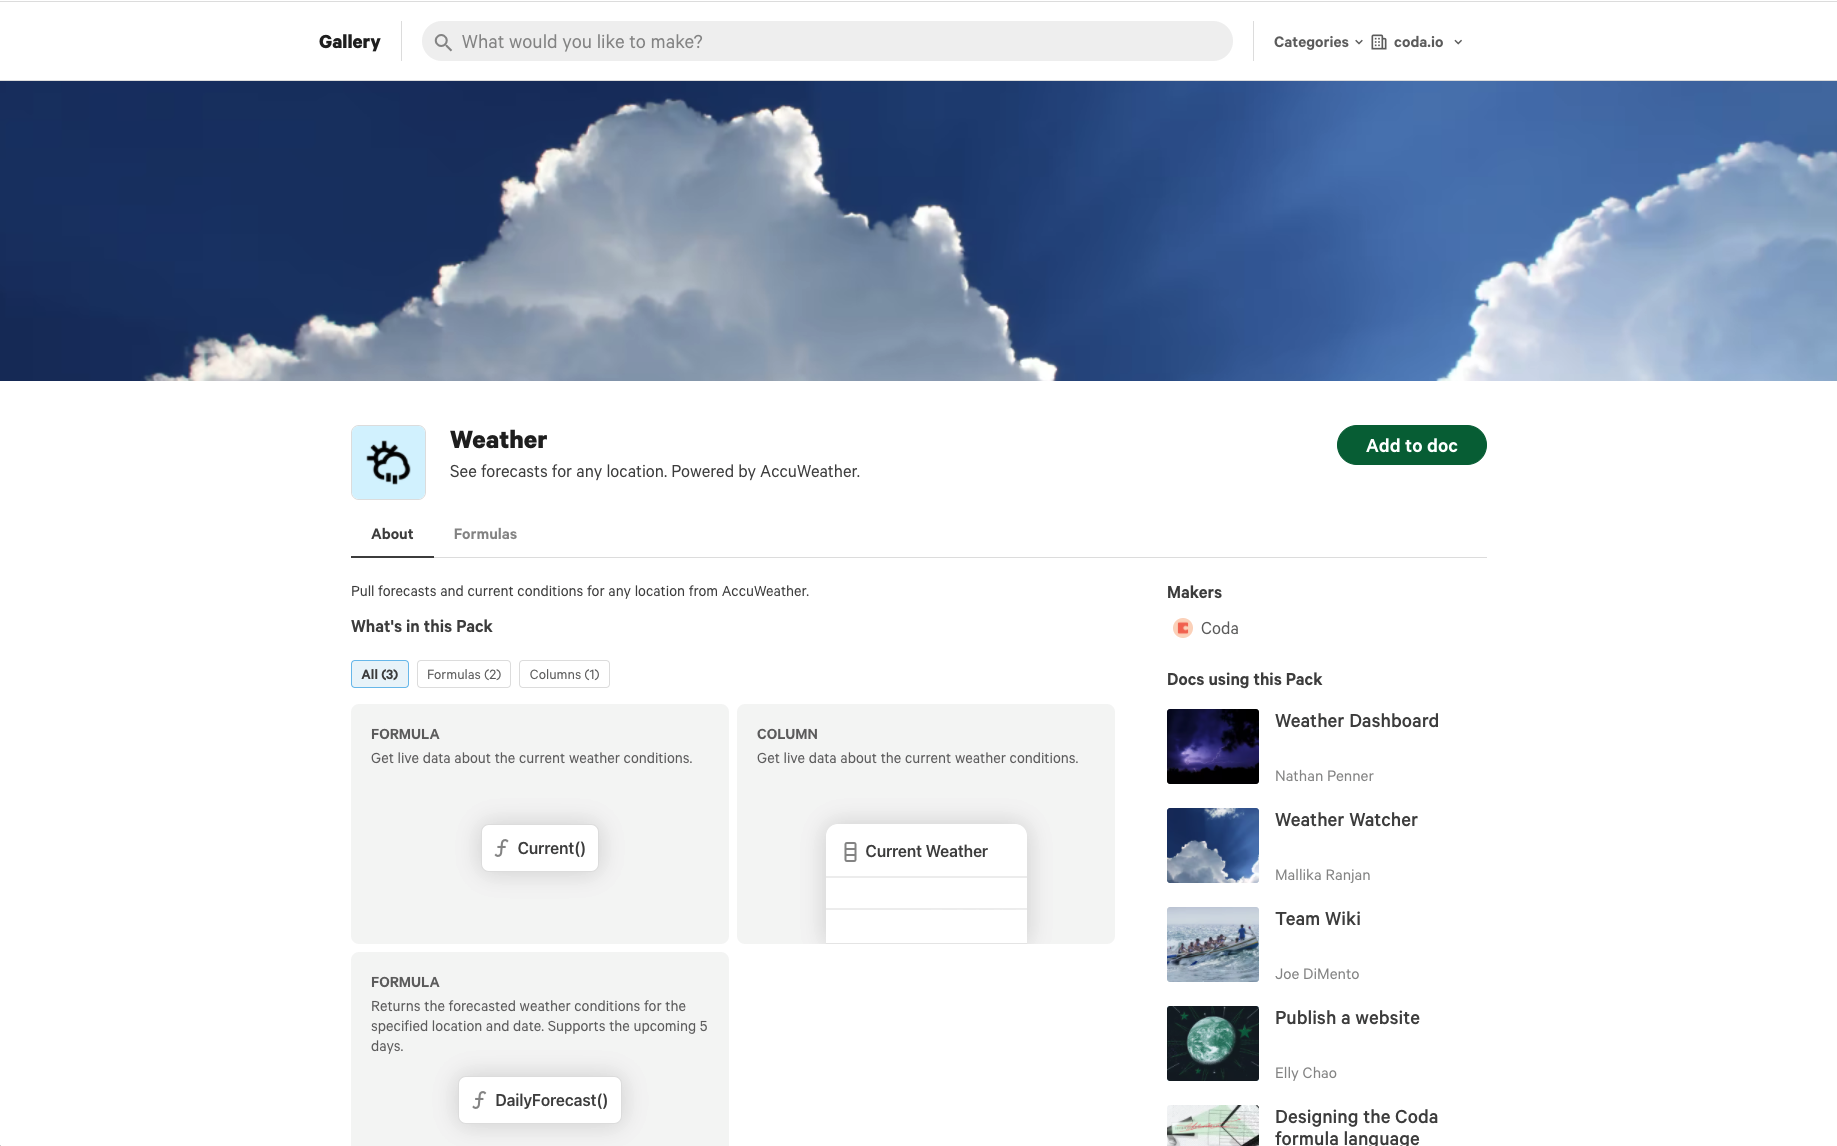Expand the Categories dropdown
The width and height of the screenshot is (1837, 1146).
(1318, 42)
